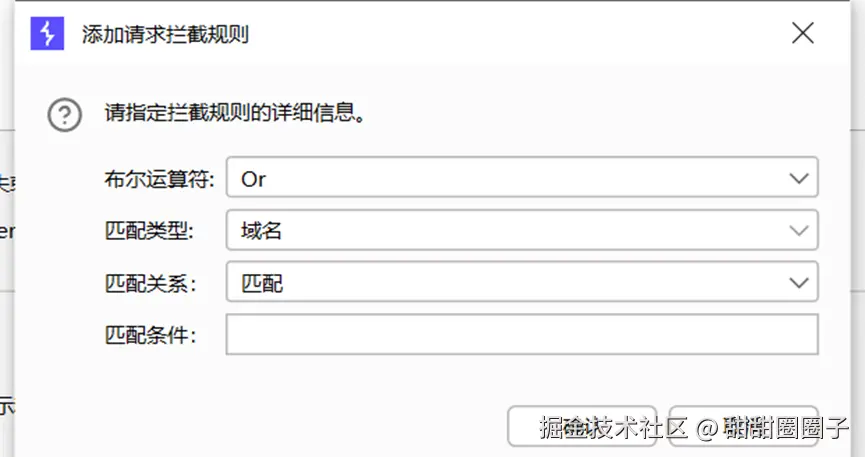Screen dimensions: 865x457
Task: Click the 匹配关系 label
Action: [x=150, y=283]
